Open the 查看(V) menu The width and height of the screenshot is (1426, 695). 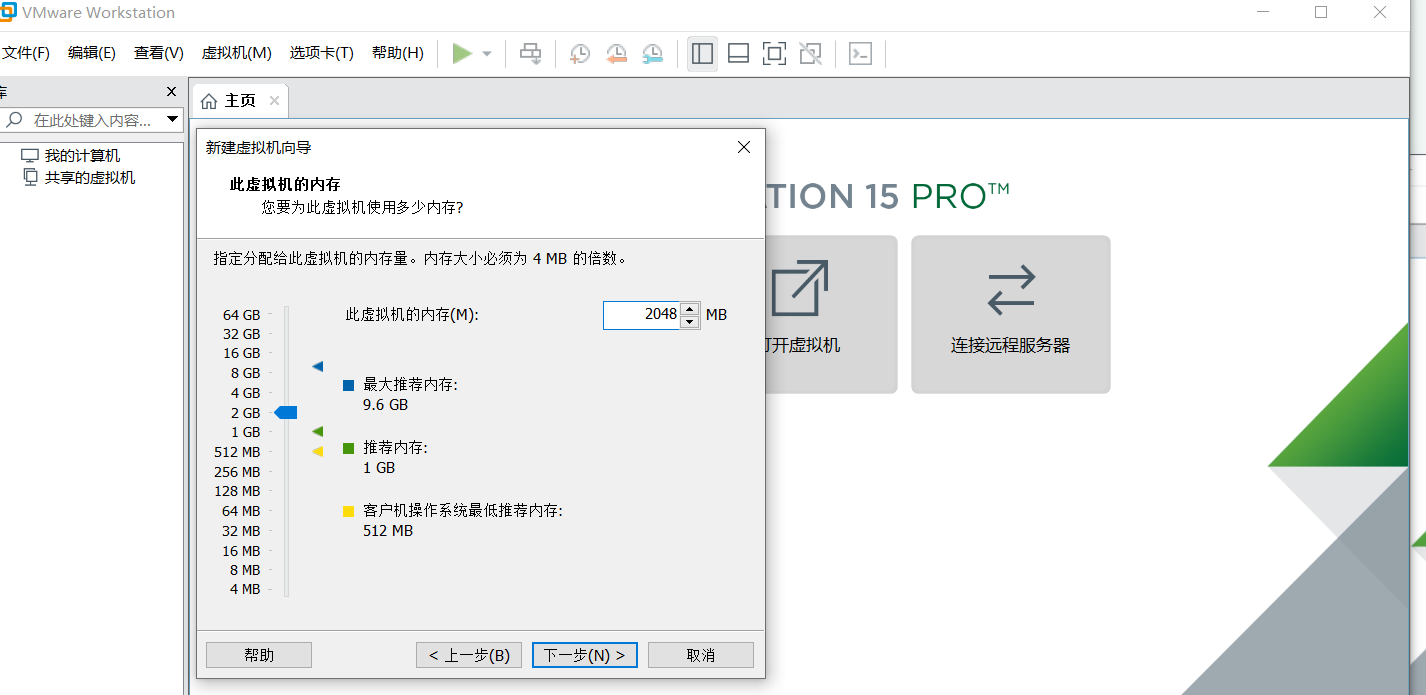click(159, 53)
